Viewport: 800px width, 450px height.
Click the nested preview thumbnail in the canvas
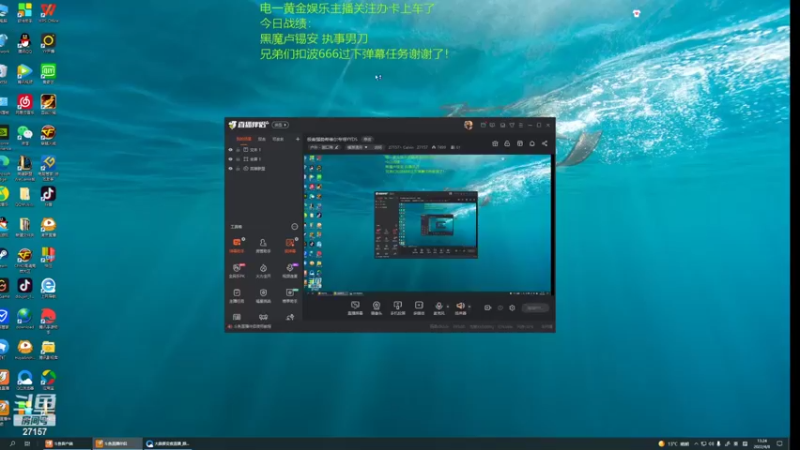click(x=426, y=225)
